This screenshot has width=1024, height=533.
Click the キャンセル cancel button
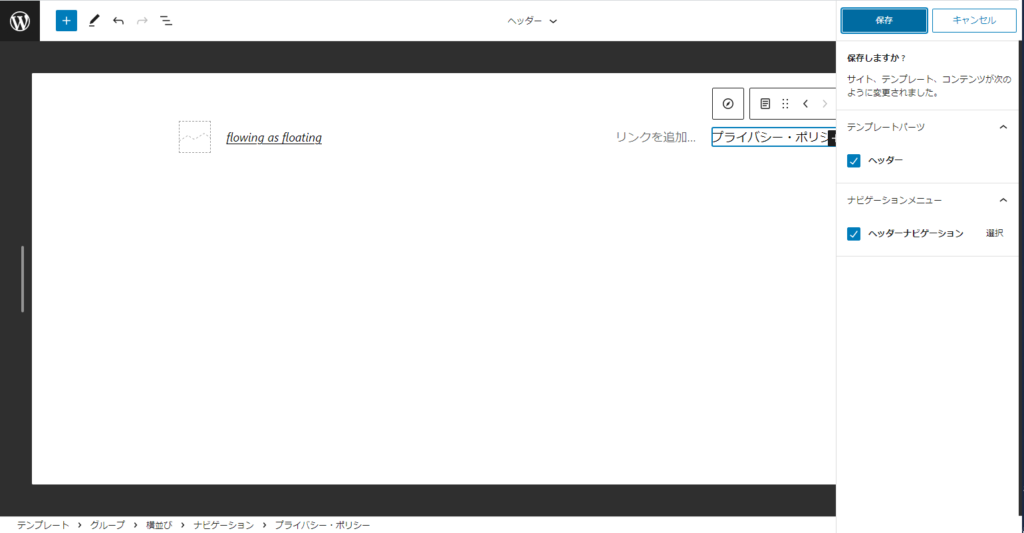click(973, 20)
